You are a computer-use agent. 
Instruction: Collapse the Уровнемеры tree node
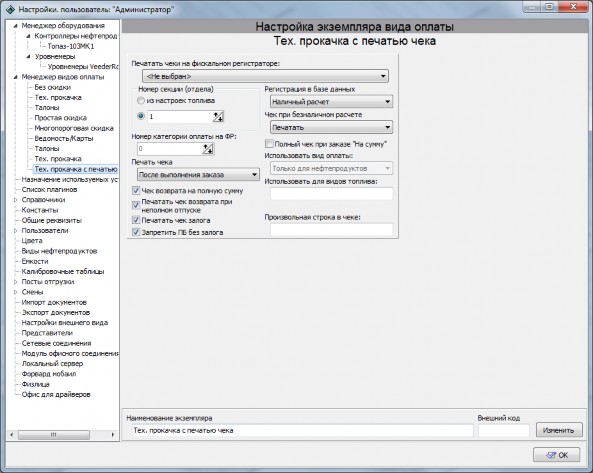pyautogui.click(x=29, y=56)
